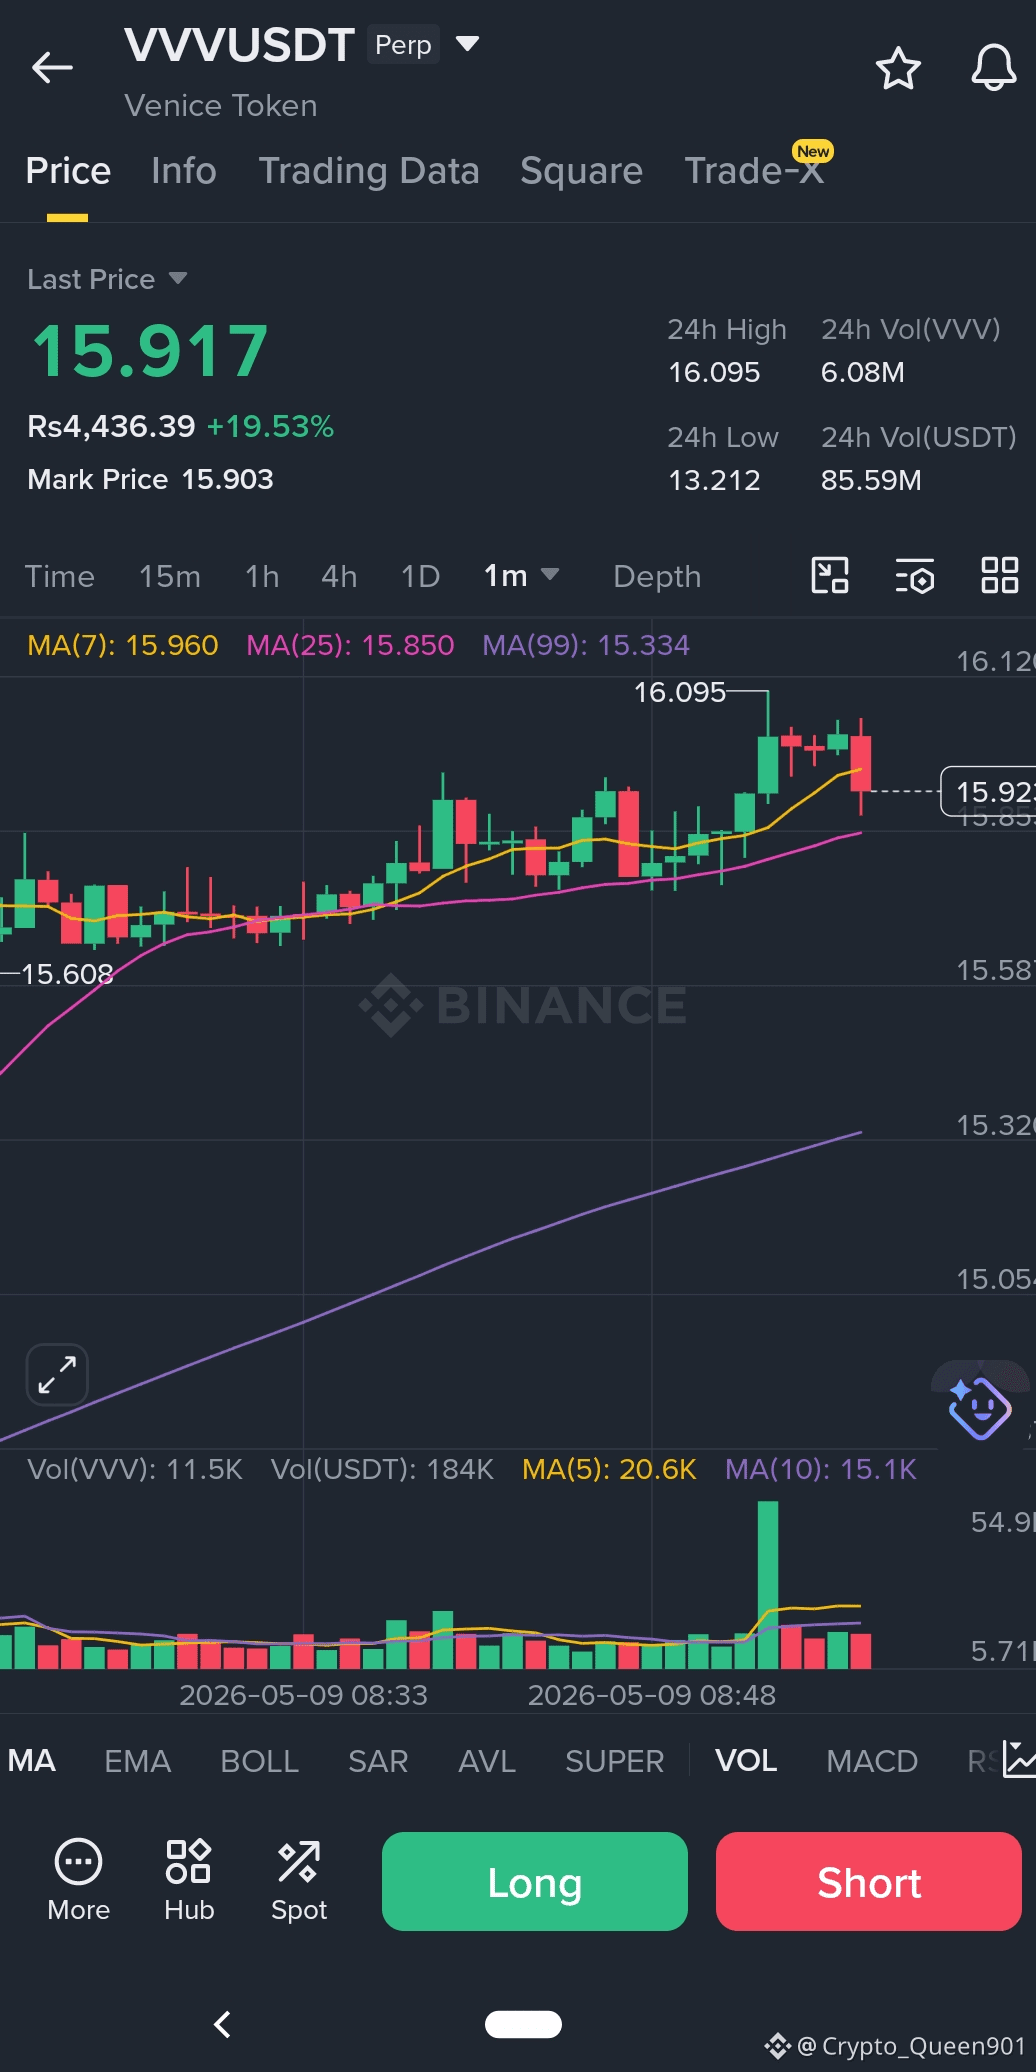Open price alert bell icon
This screenshot has width=1036, height=2072.
994,68
